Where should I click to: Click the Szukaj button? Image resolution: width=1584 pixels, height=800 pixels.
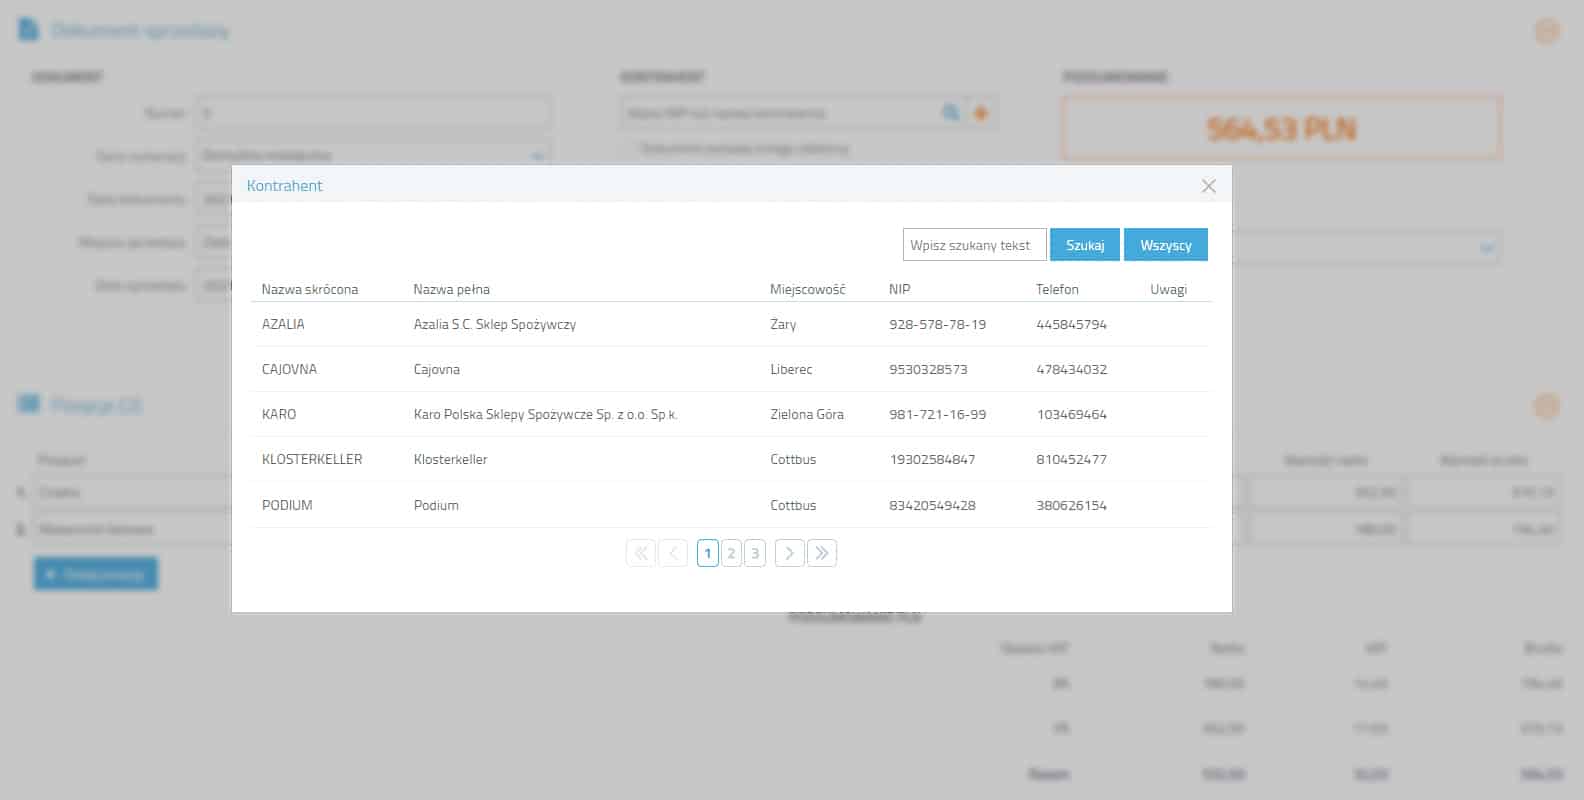click(1085, 245)
